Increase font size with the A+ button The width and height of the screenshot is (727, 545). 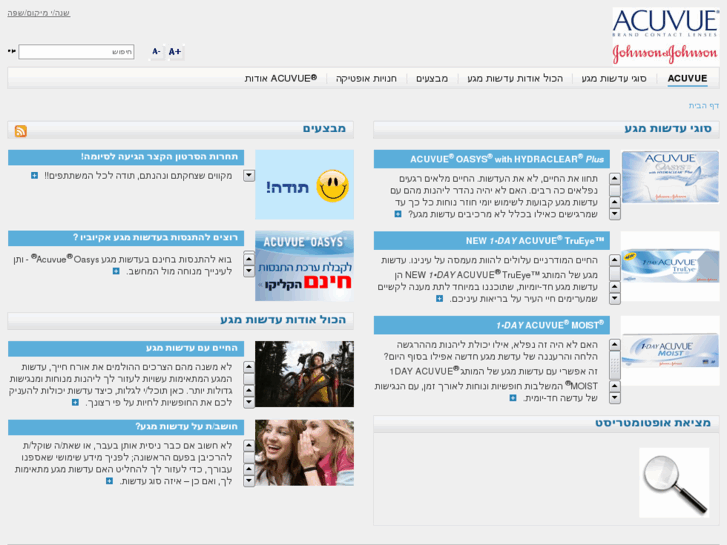(175, 51)
